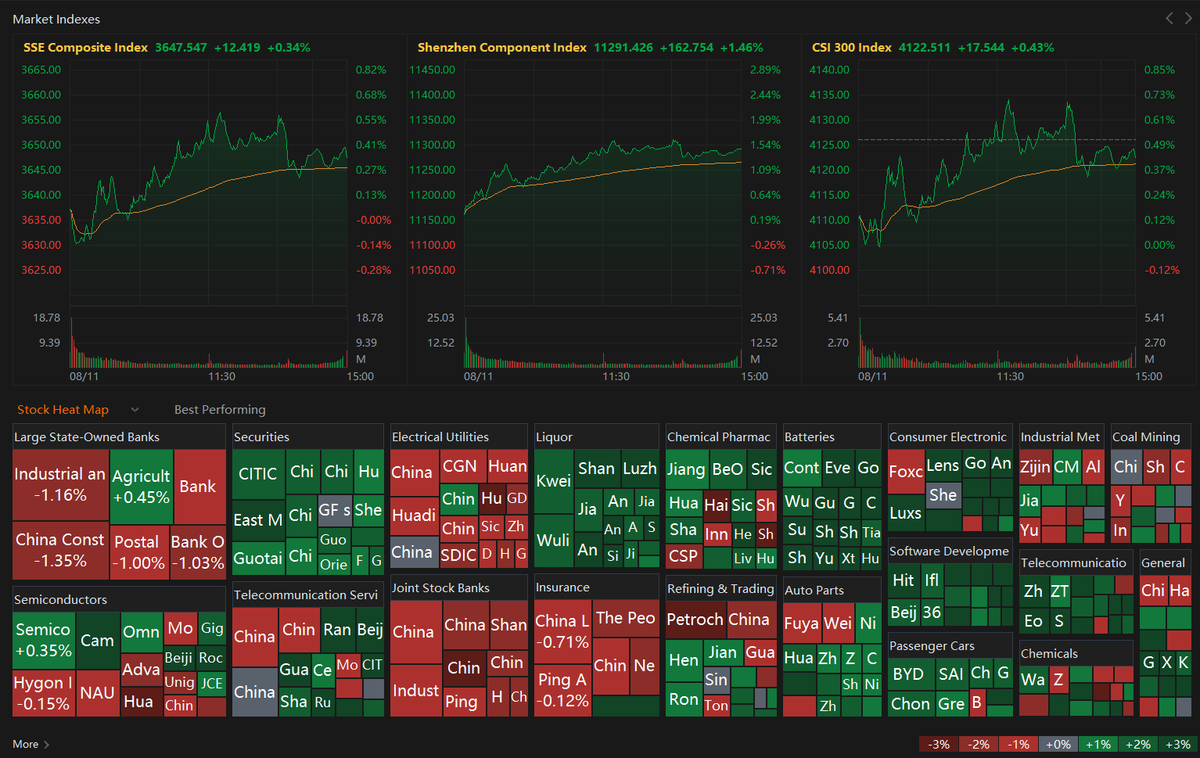This screenshot has height=758, width=1200.
Task: Select the 'Postal -1.00%' tile
Action: click(x=139, y=552)
